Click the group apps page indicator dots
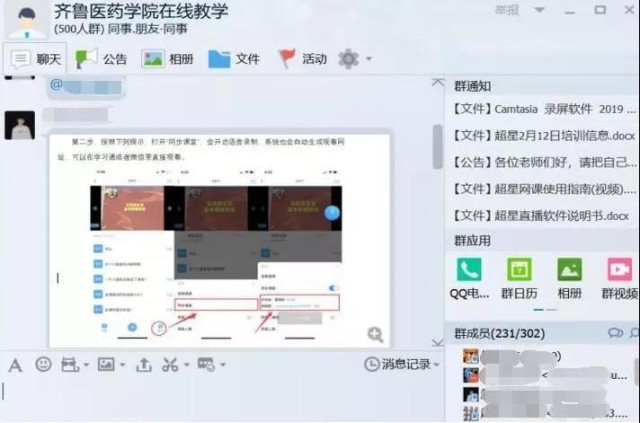 (545, 309)
